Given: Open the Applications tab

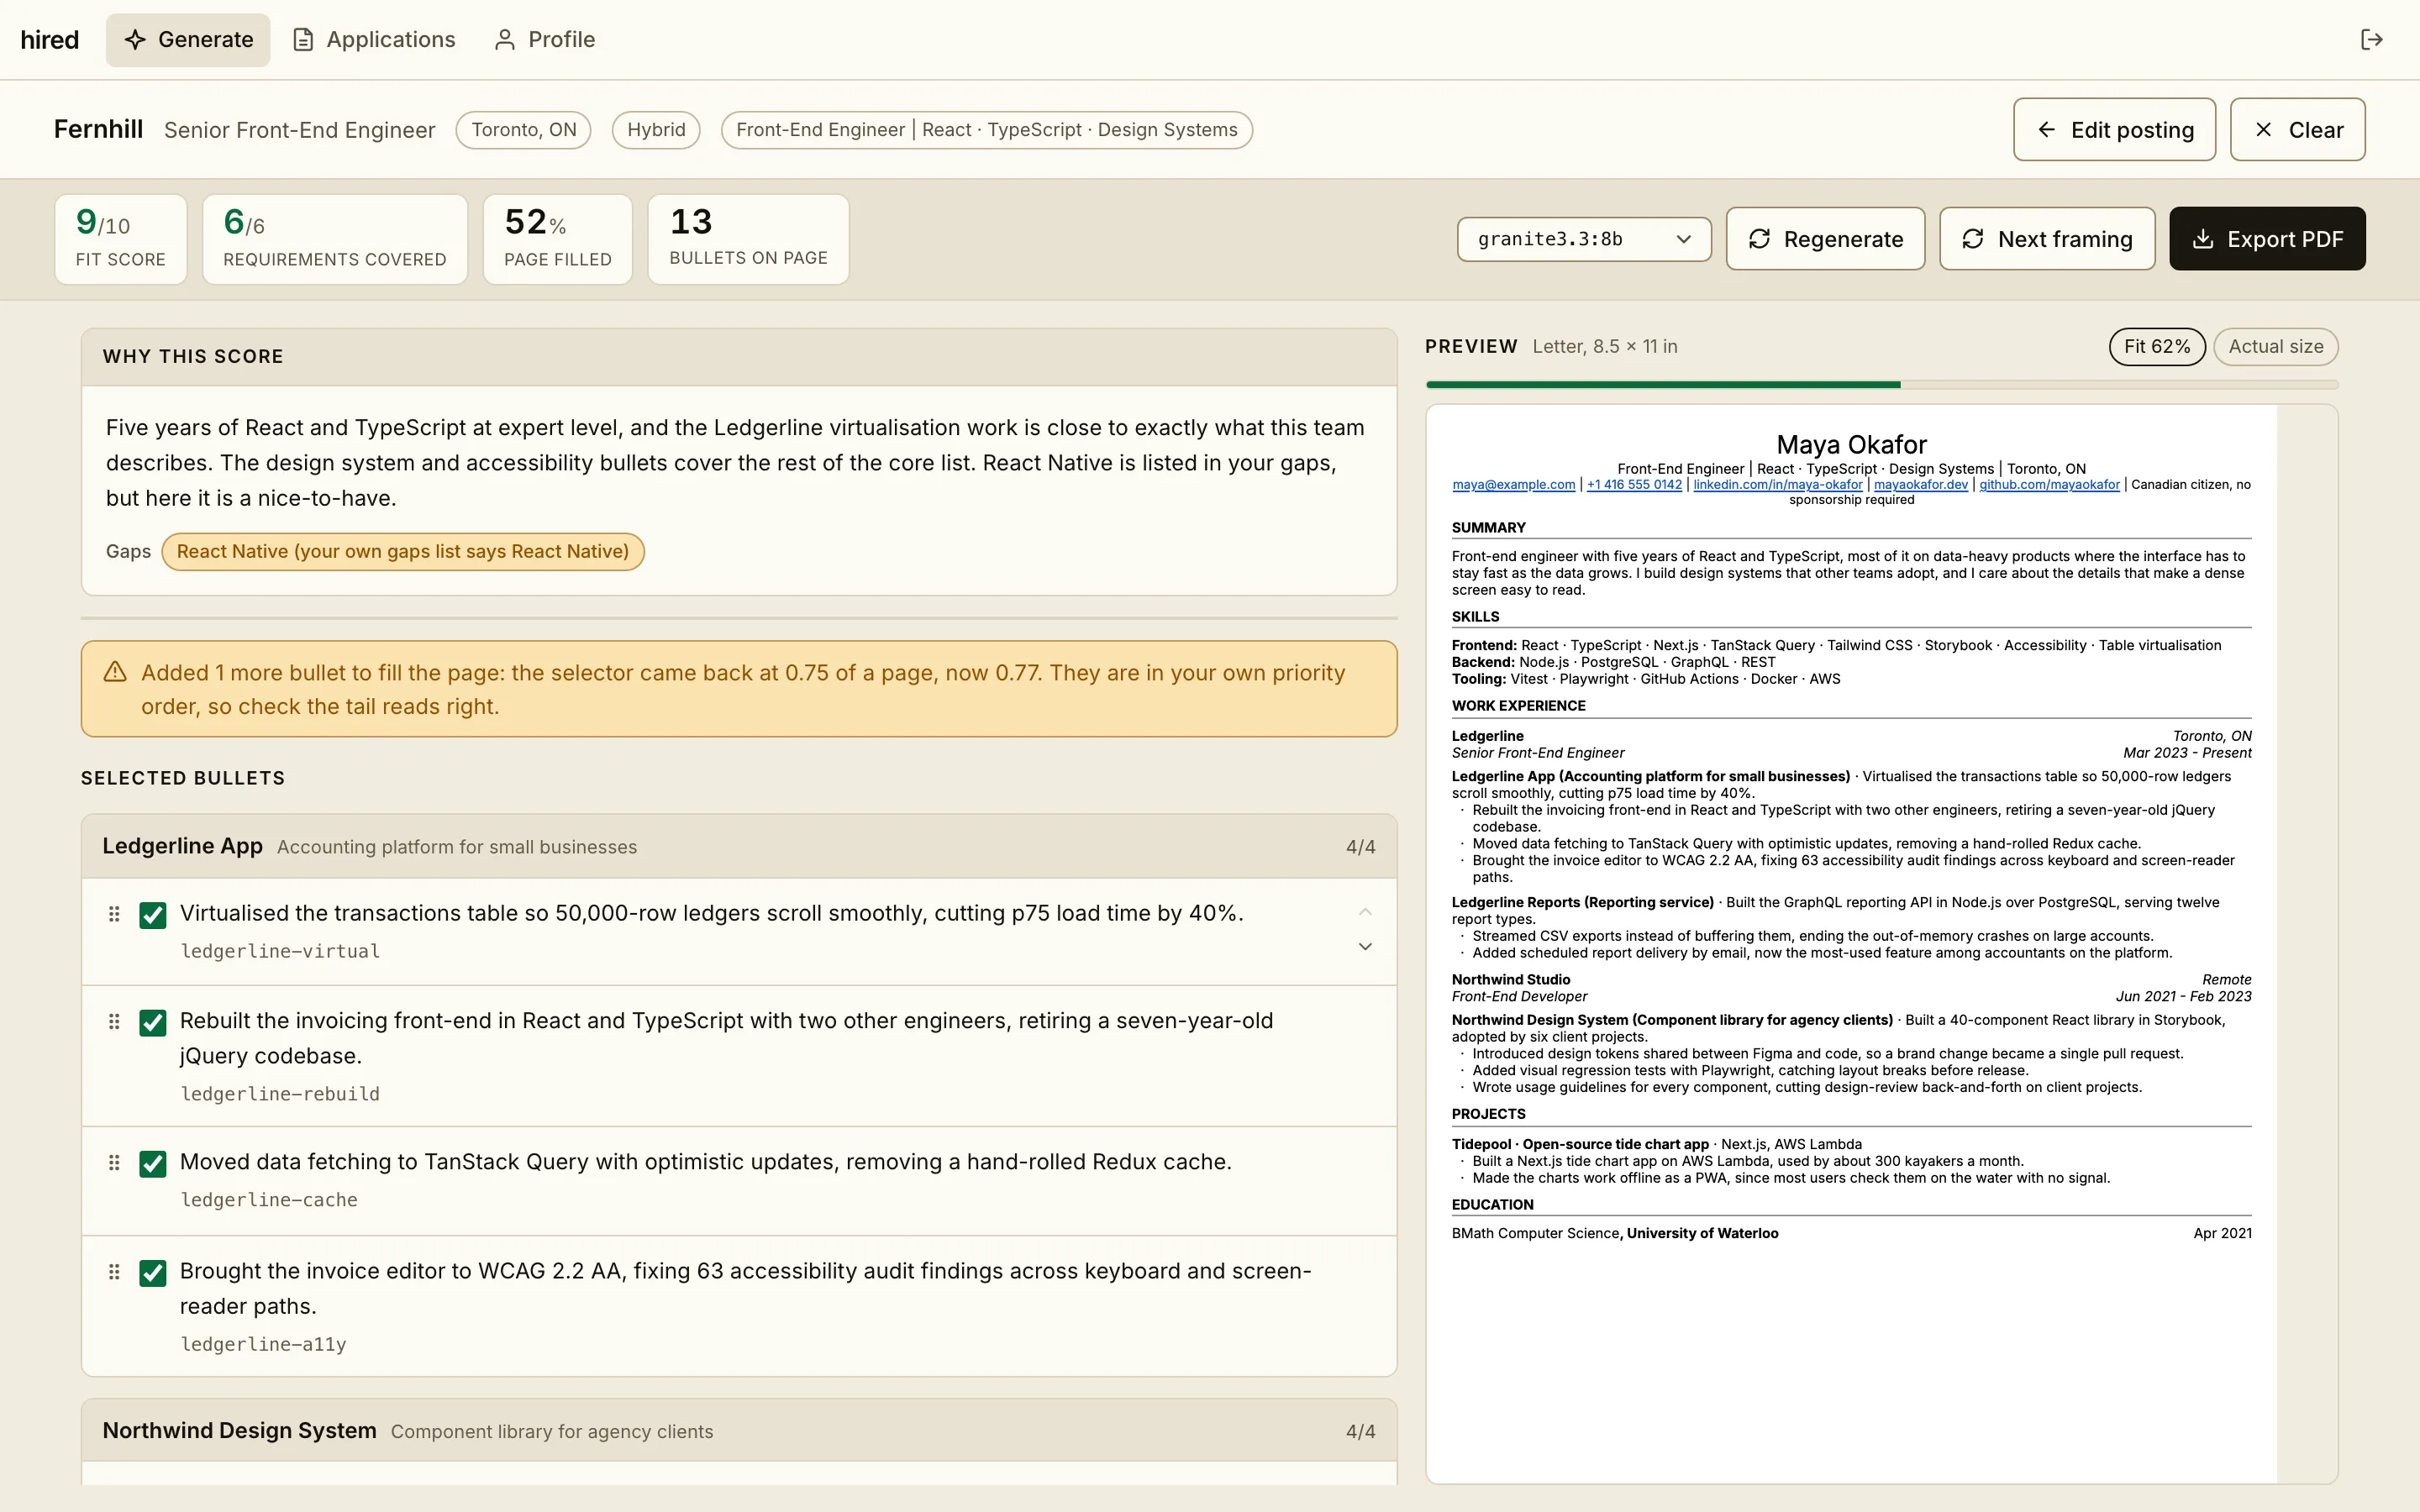Looking at the screenshot, I should (x=374, y=40).
